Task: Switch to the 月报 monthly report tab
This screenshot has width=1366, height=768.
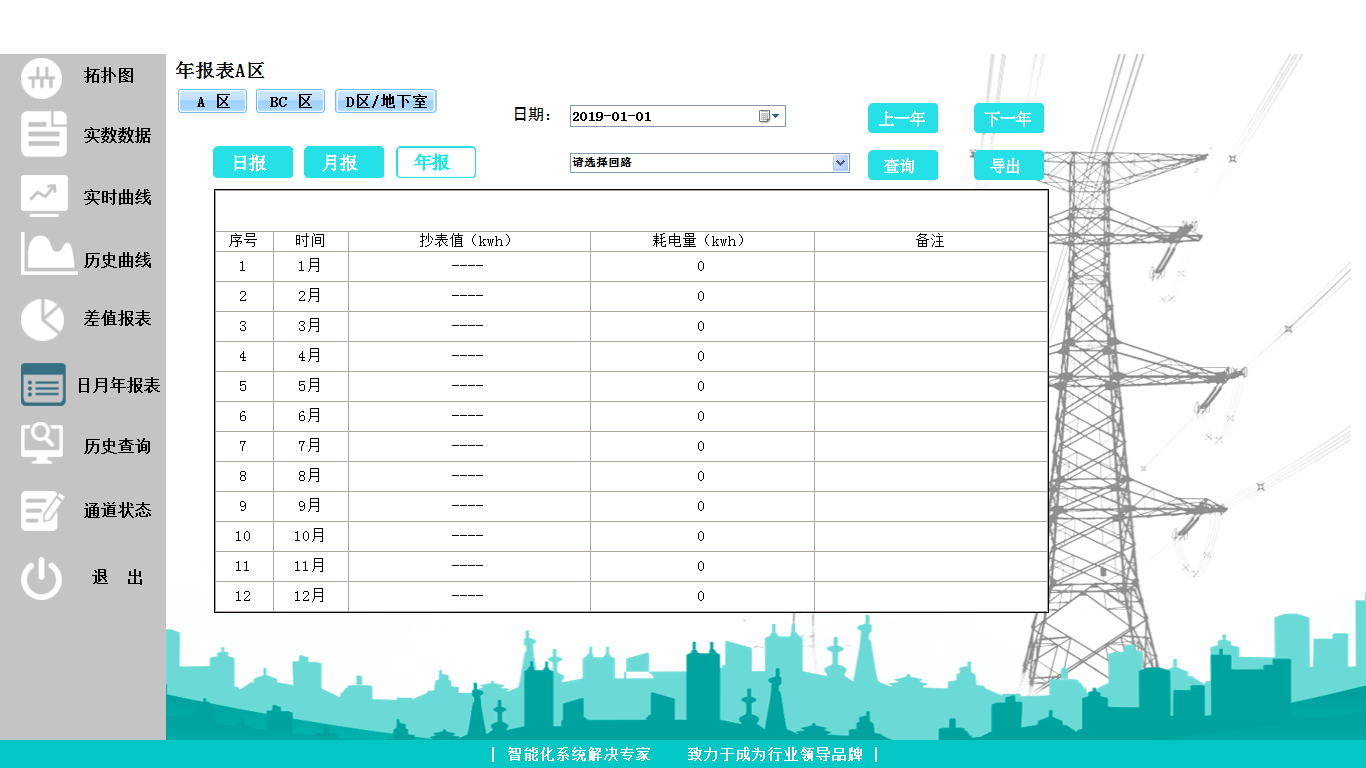Action: tap(343, 162)
